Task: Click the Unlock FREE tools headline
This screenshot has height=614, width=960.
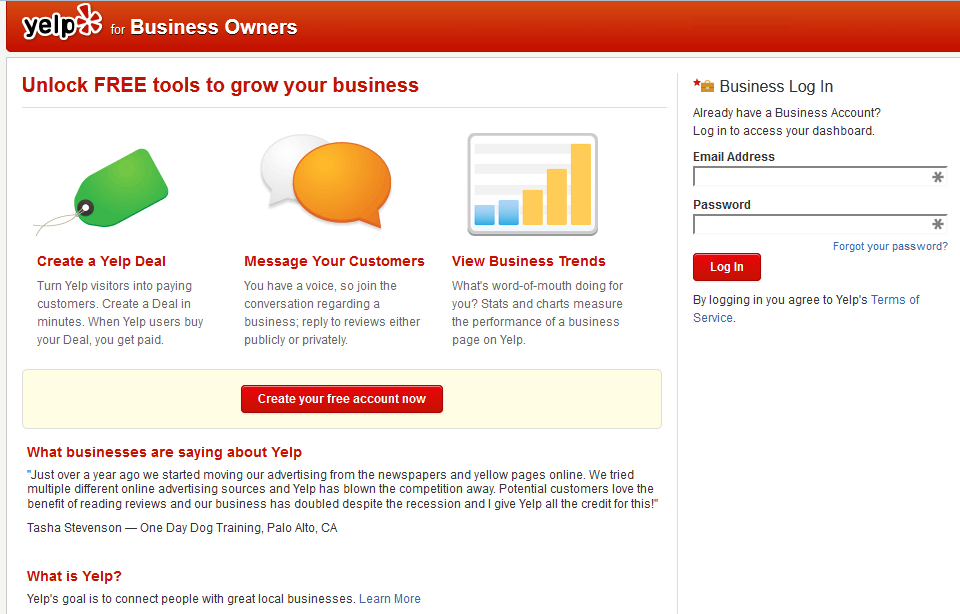Action: click(x=220, y=85)
